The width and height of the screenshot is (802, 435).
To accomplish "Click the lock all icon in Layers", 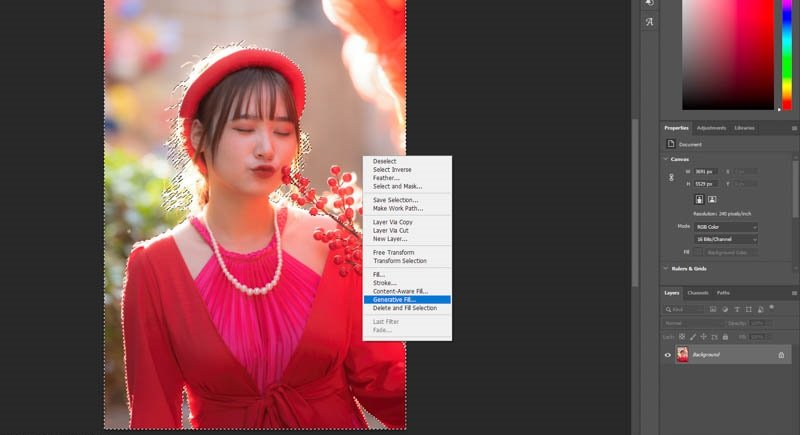I will (x=725, y=336).
